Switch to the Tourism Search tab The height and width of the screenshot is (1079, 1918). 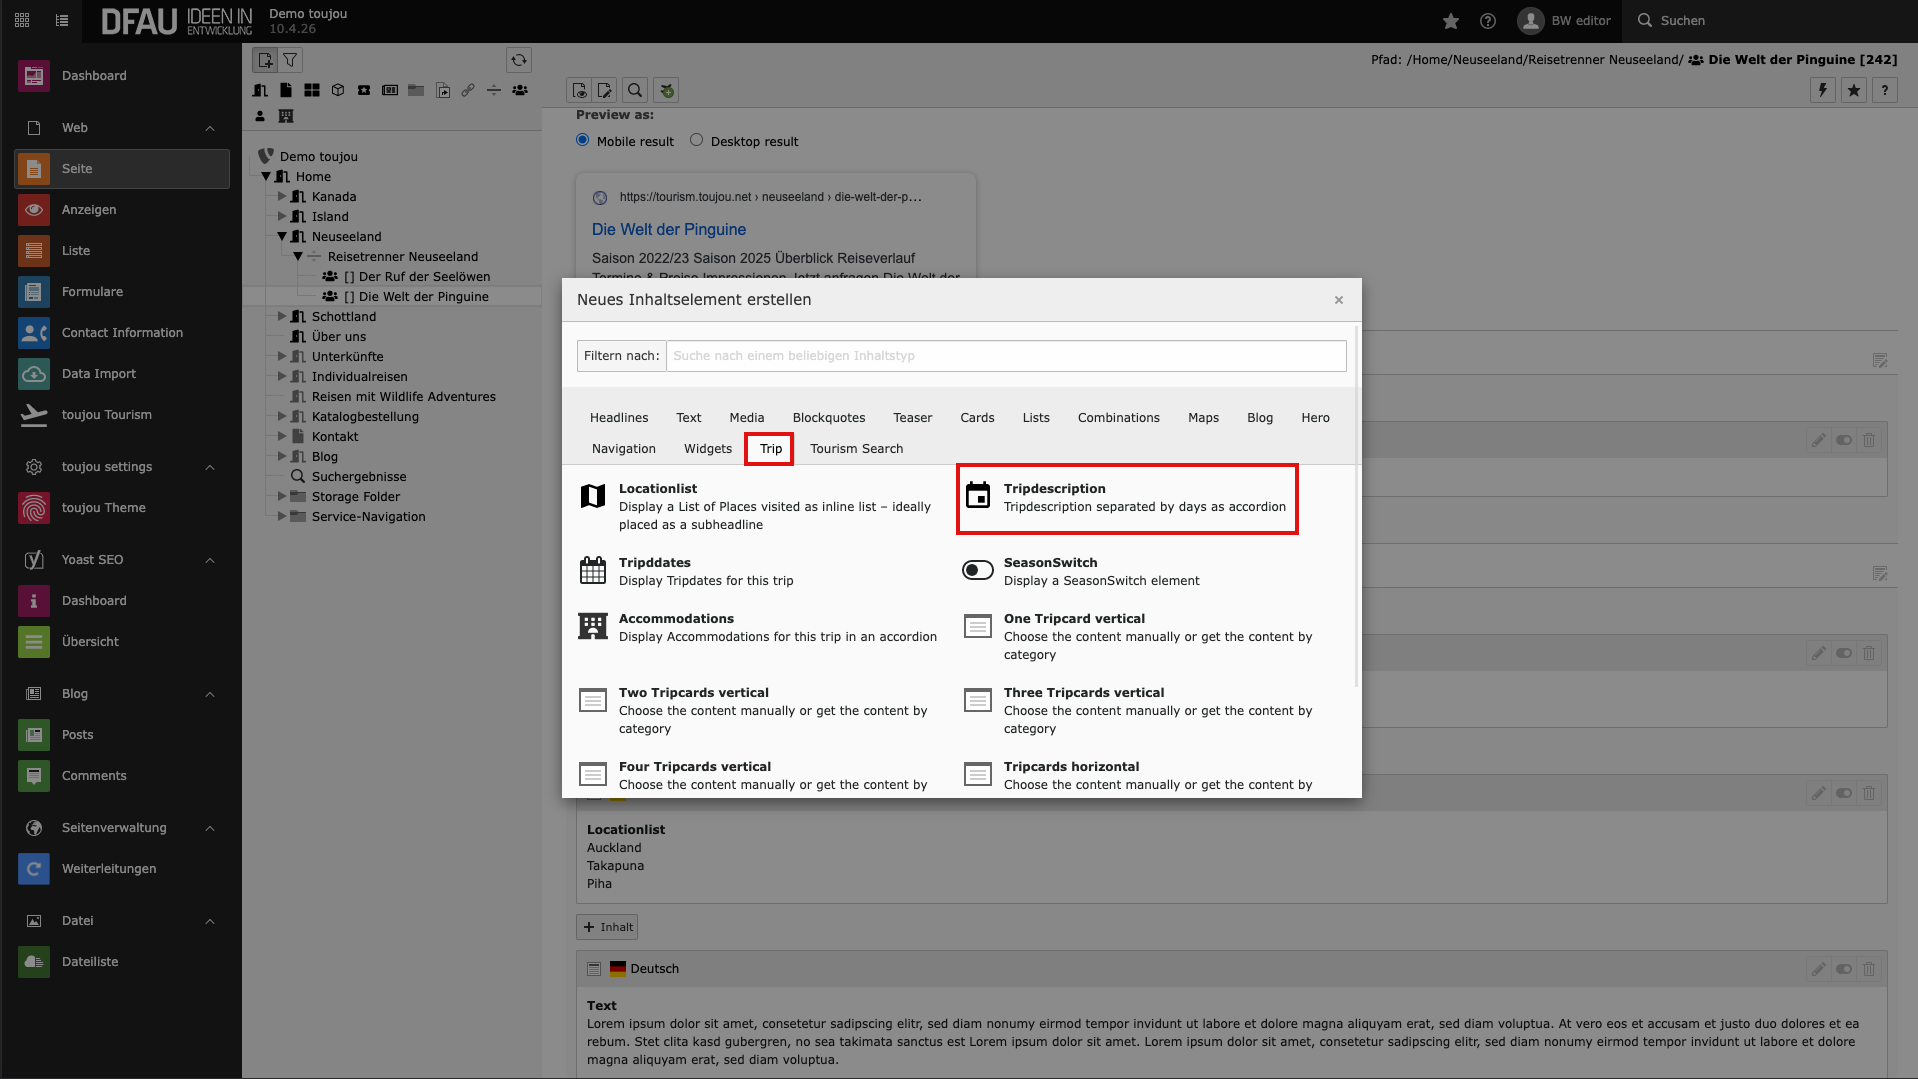[856, 449]
